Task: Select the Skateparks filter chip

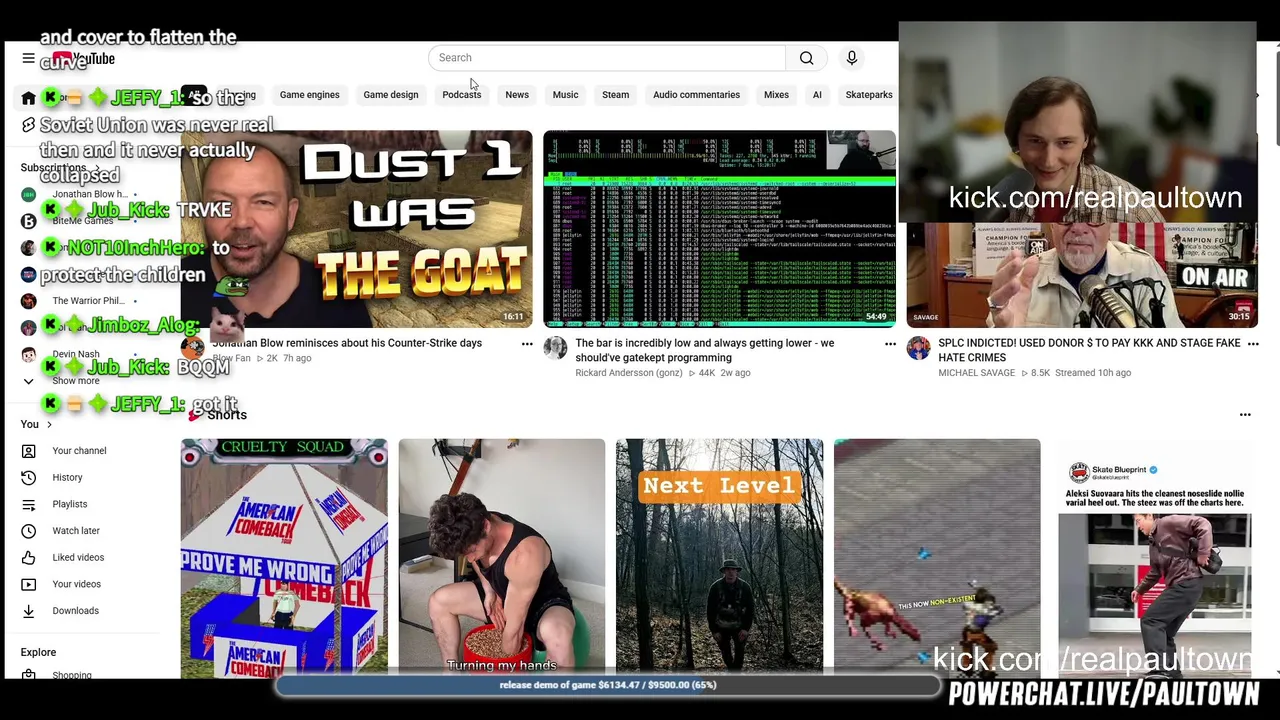Action: coord(868,95)
